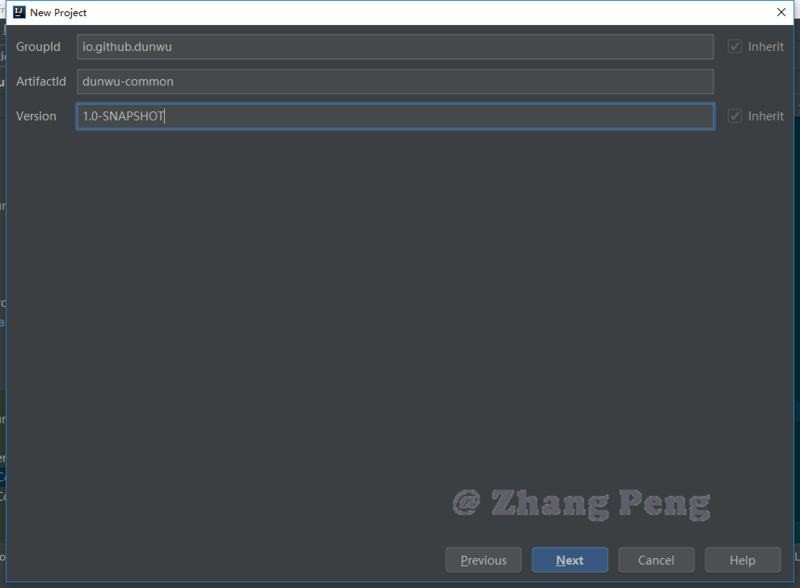800x588 pixels.
Task: Click the Zhang Peng watermark text
Action: pyautogui.click(x=581, y=502)
